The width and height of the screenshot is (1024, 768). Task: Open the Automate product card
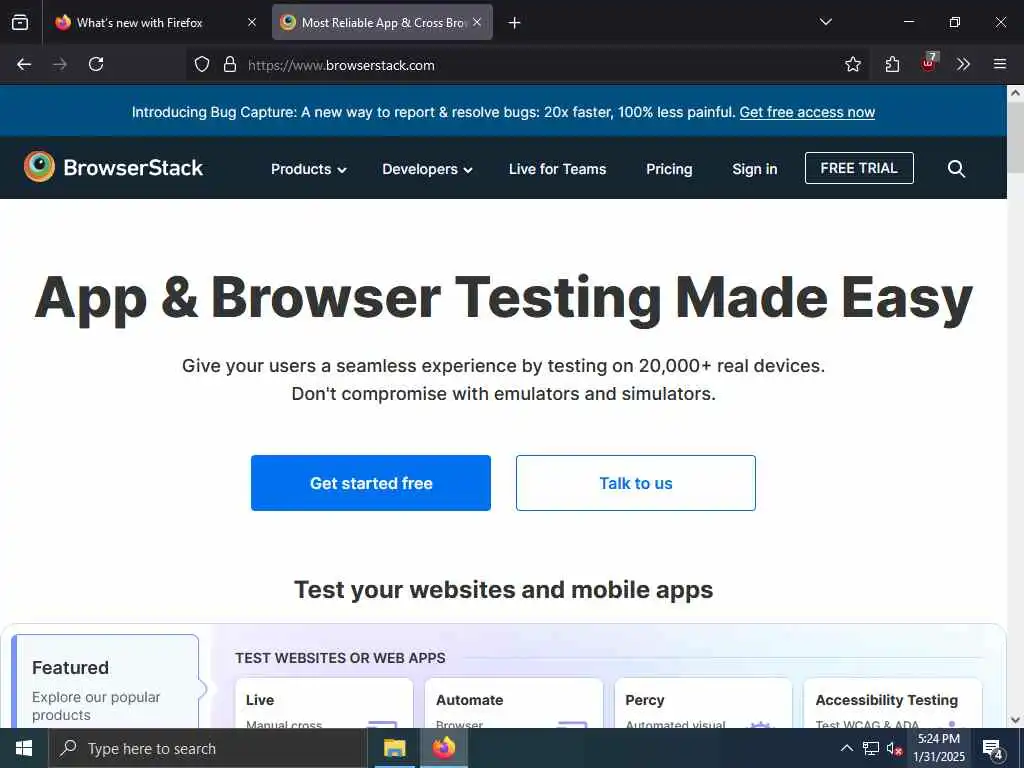pyautogui.click(x=513, y=704)
